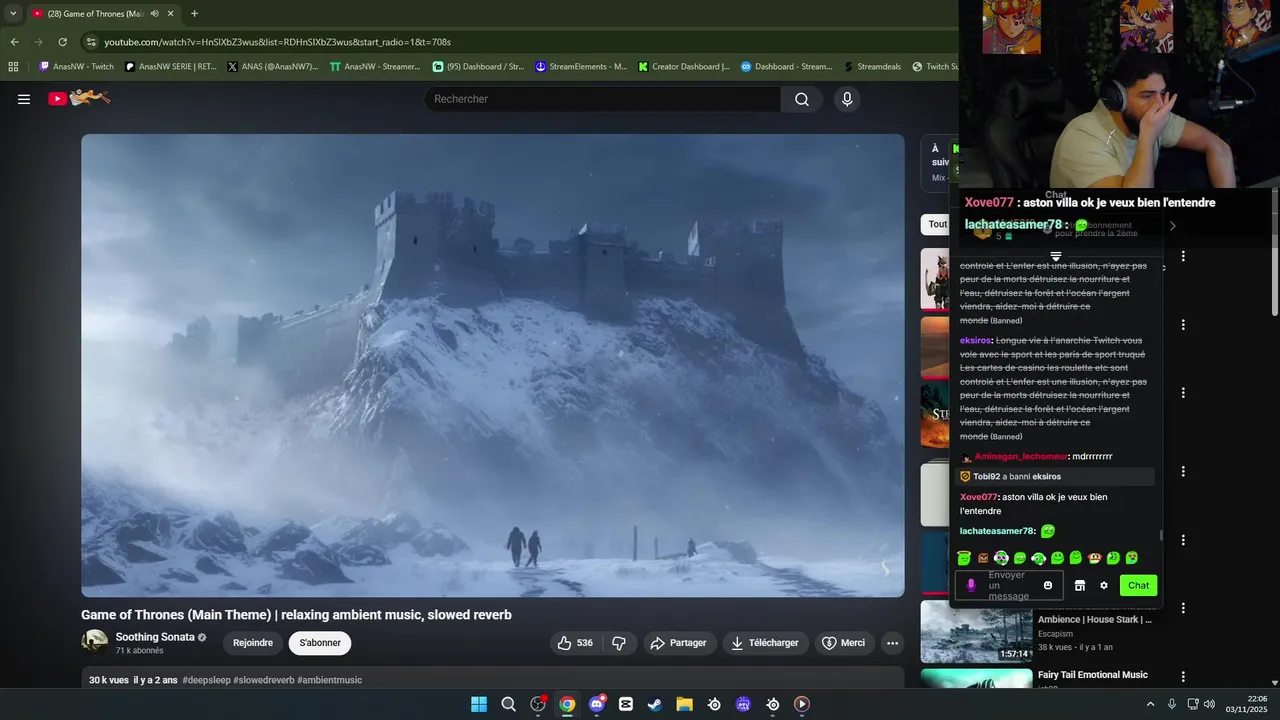Expand the Chrome tab search dropdown
Screen dimensions: 1280x720
[x=13, y=14]
